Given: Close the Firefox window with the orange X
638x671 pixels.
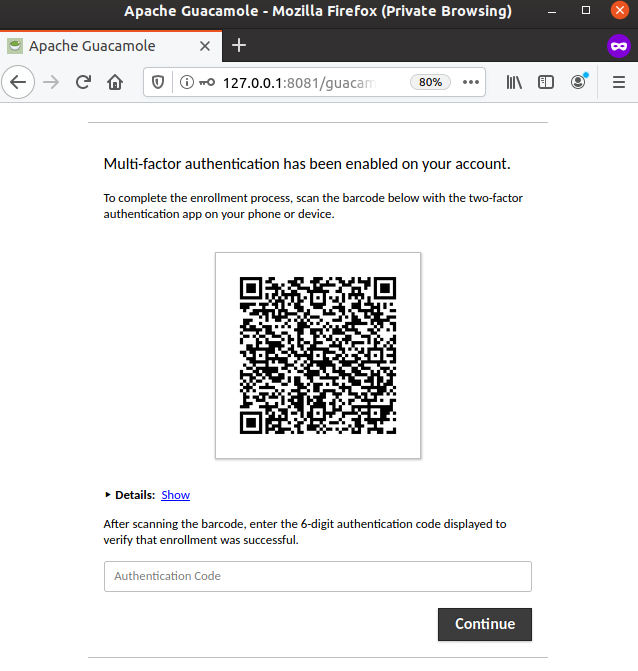Looking at the screenshot, I should coord(620,10).
